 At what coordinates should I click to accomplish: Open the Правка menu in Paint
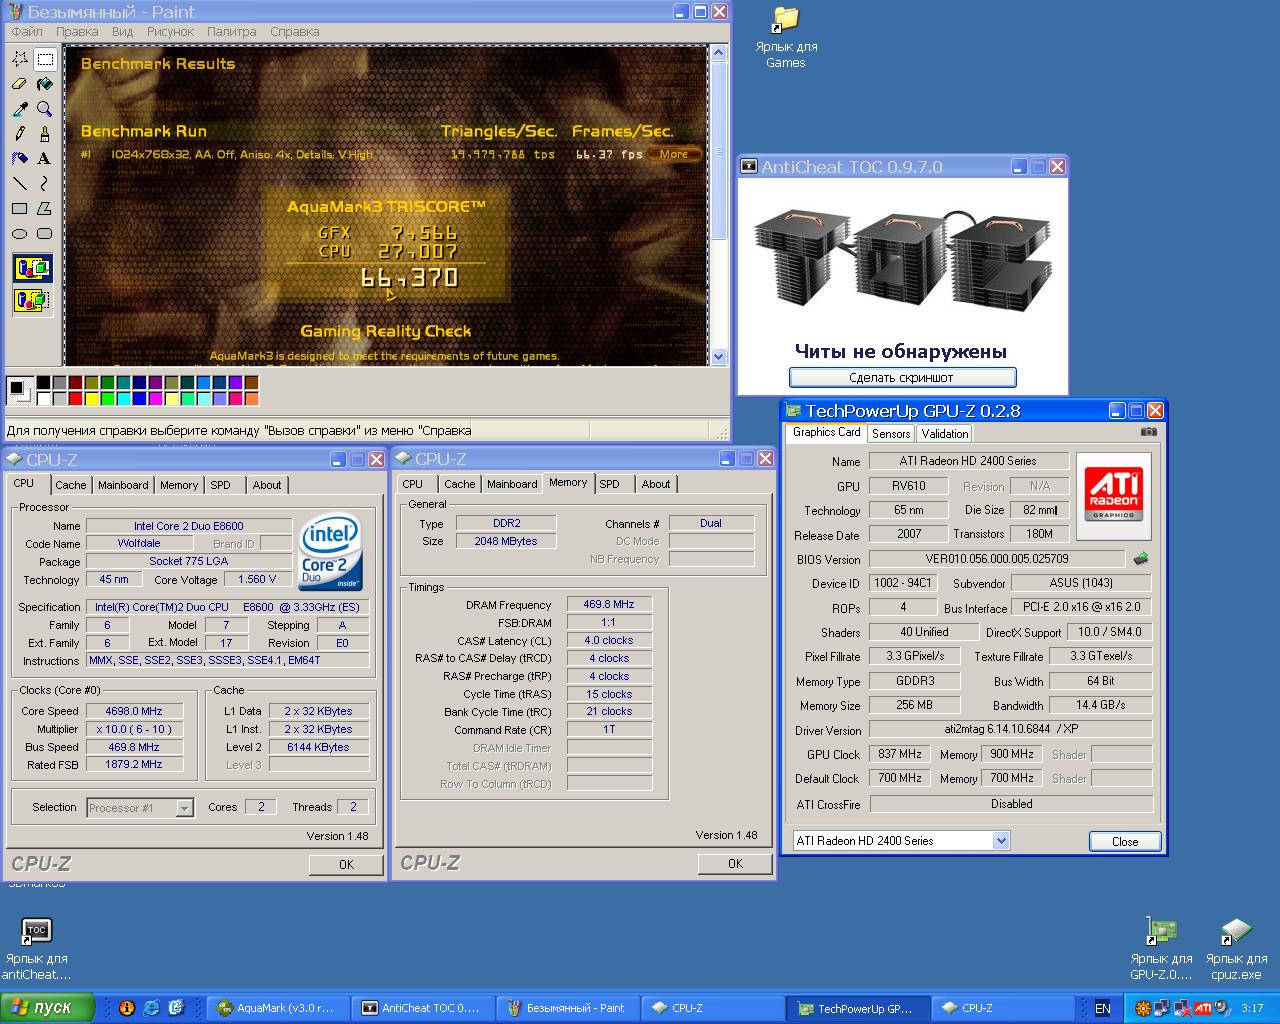(x=77, y=31)
